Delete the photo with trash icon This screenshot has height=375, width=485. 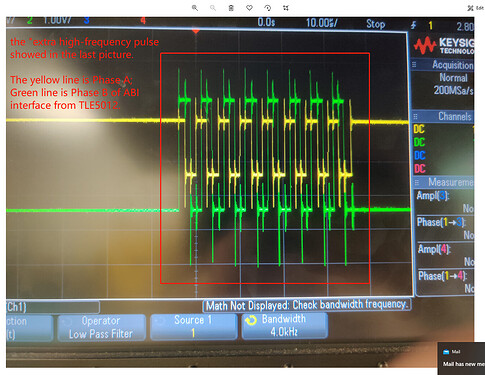point(231,8)
